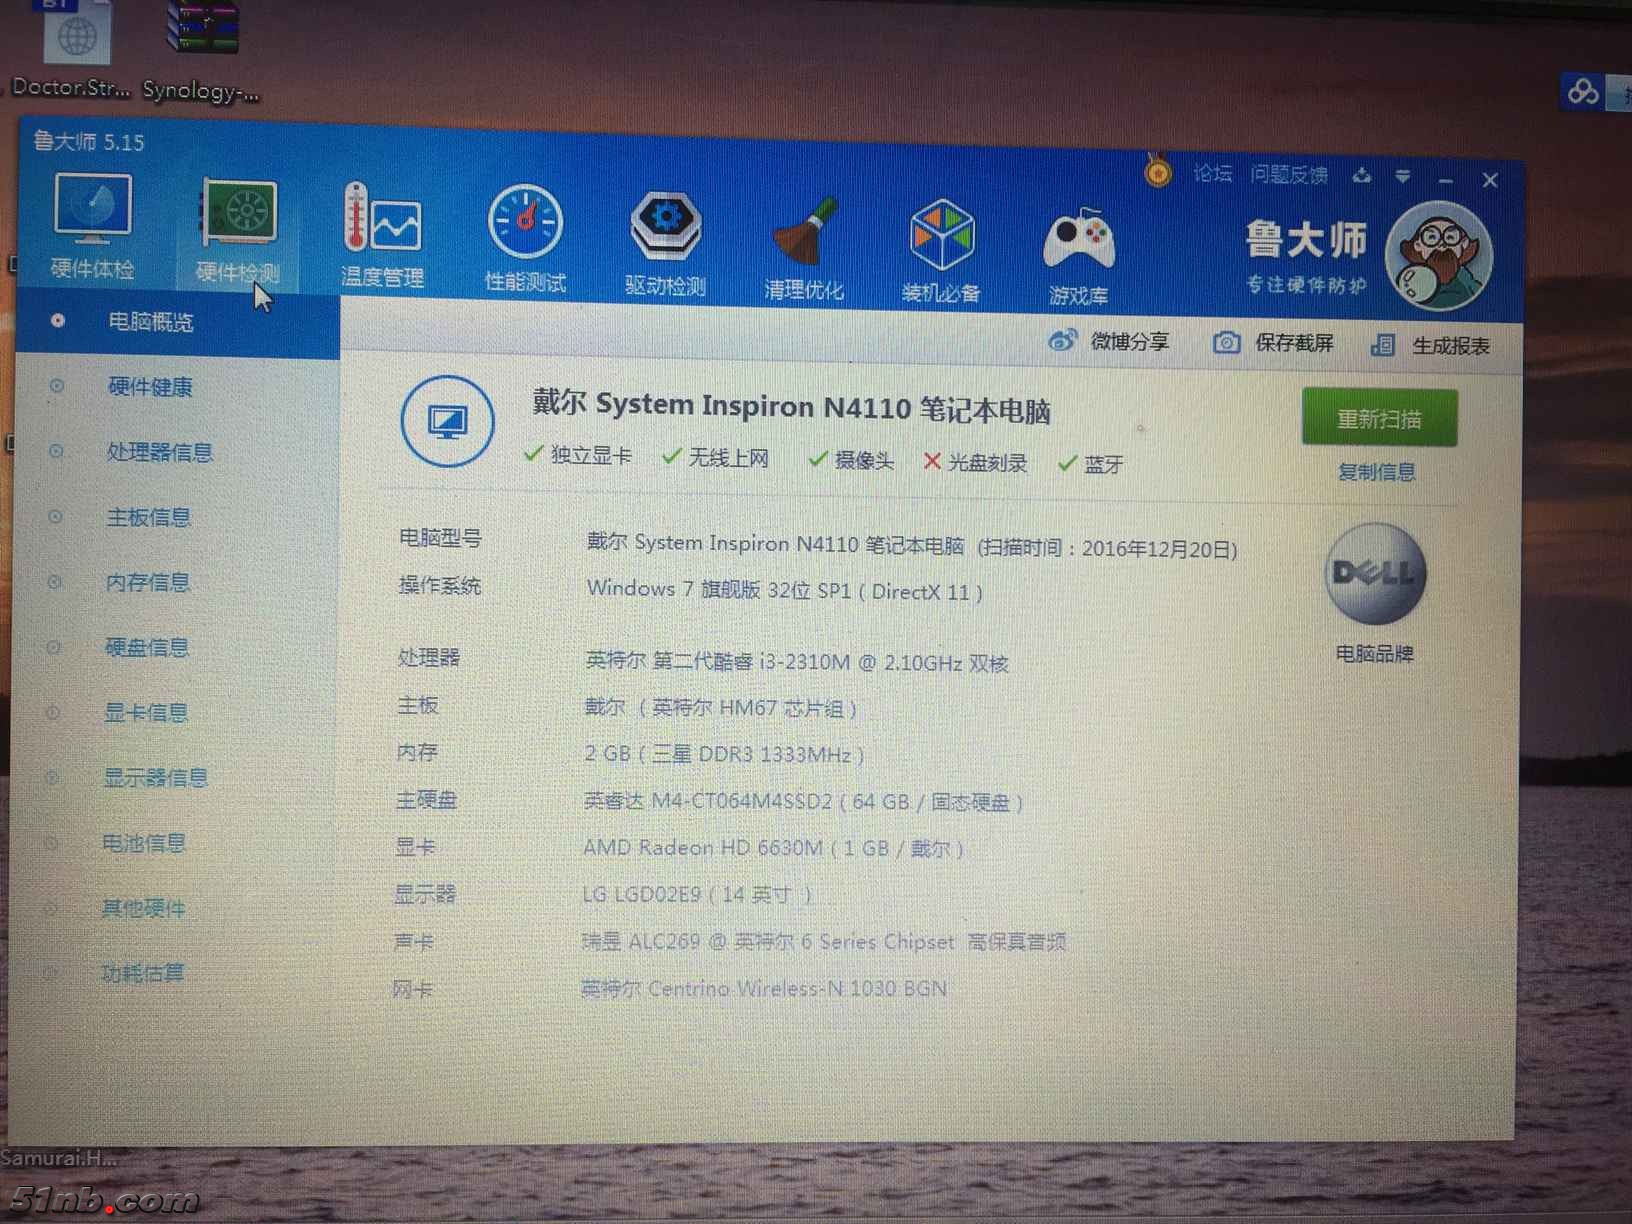Open the title bar dropdown menu arrow
Screen dimensions: 1632x1224
coord(1403,177)
